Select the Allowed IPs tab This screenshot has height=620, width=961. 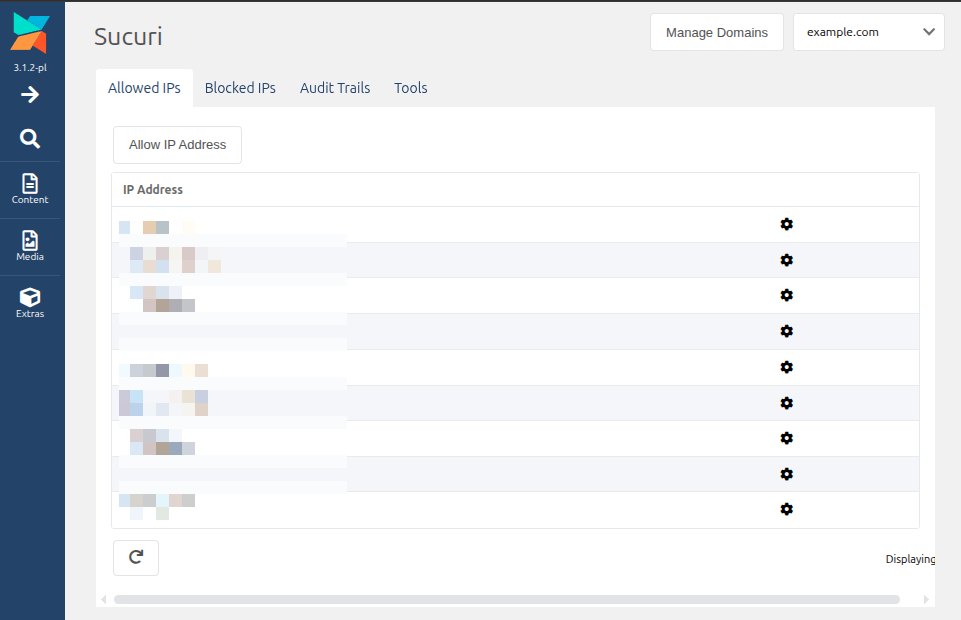point(144,88)
